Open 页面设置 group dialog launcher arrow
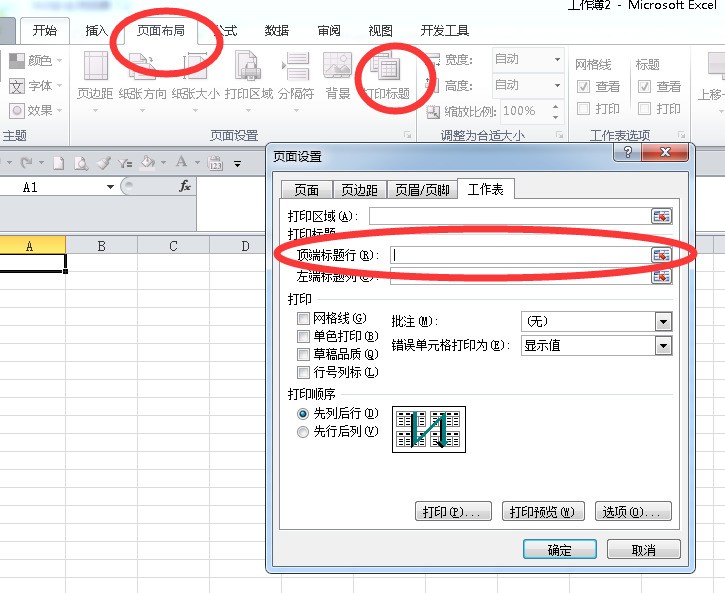This screenshot has height=593, width=725. click(407, 135)
